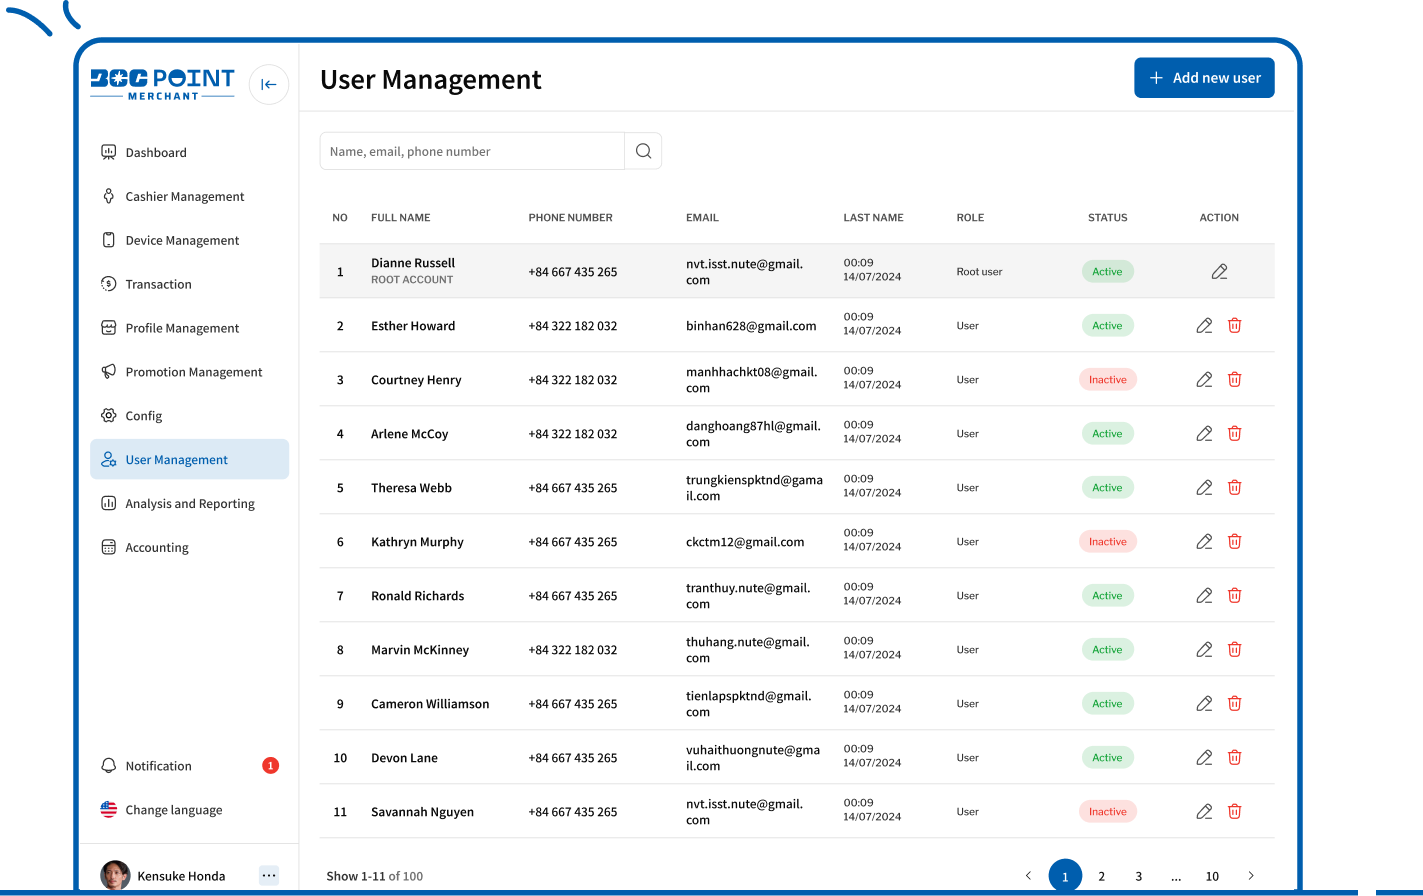Focus the name, email, phone search field
This screenshot has width=1423, height=896.
click(x=472, y=152)
